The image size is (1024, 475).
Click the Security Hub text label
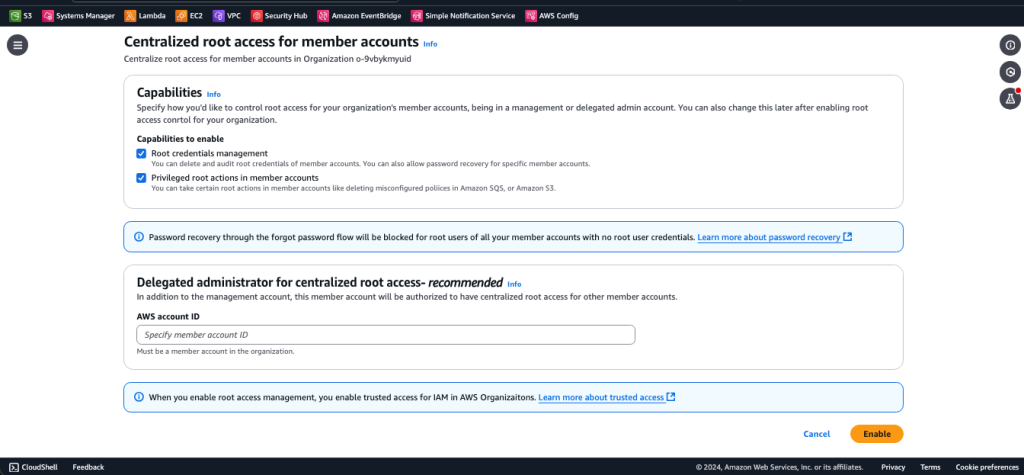click(286, 16)
